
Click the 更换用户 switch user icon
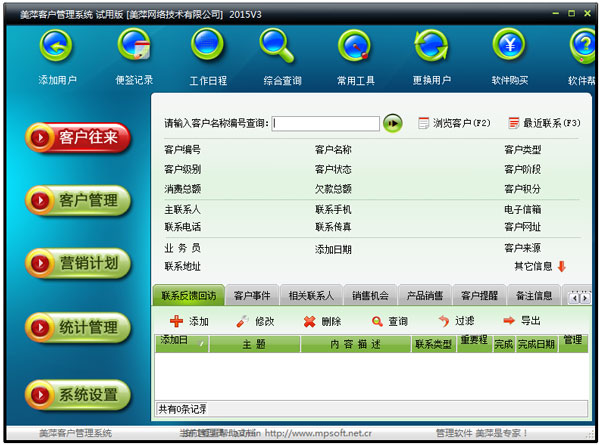(x=431, y=46)
